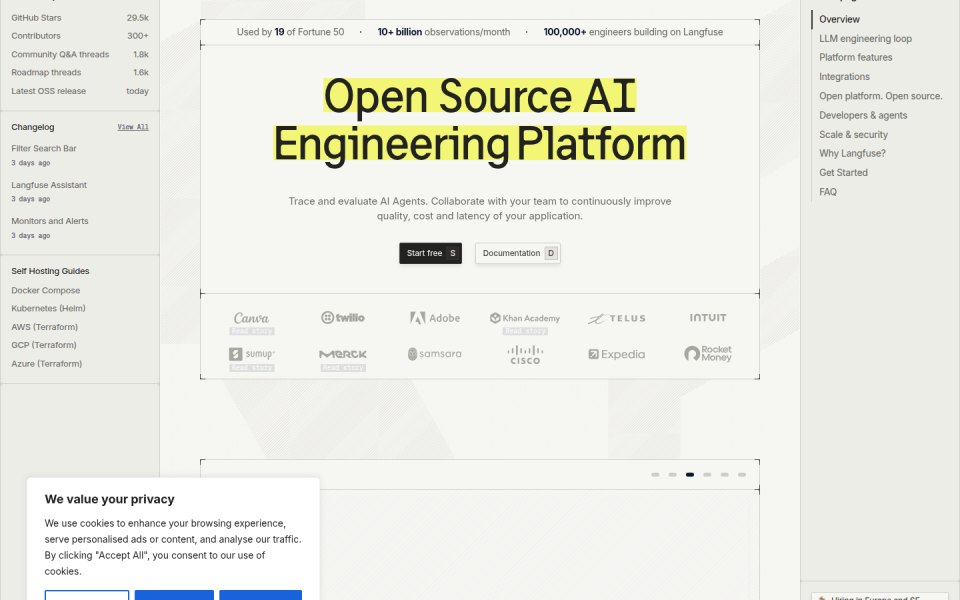Viewport: 960px width, 600px height.
Task: Select the last carousel dot
Action: (742, 474)
